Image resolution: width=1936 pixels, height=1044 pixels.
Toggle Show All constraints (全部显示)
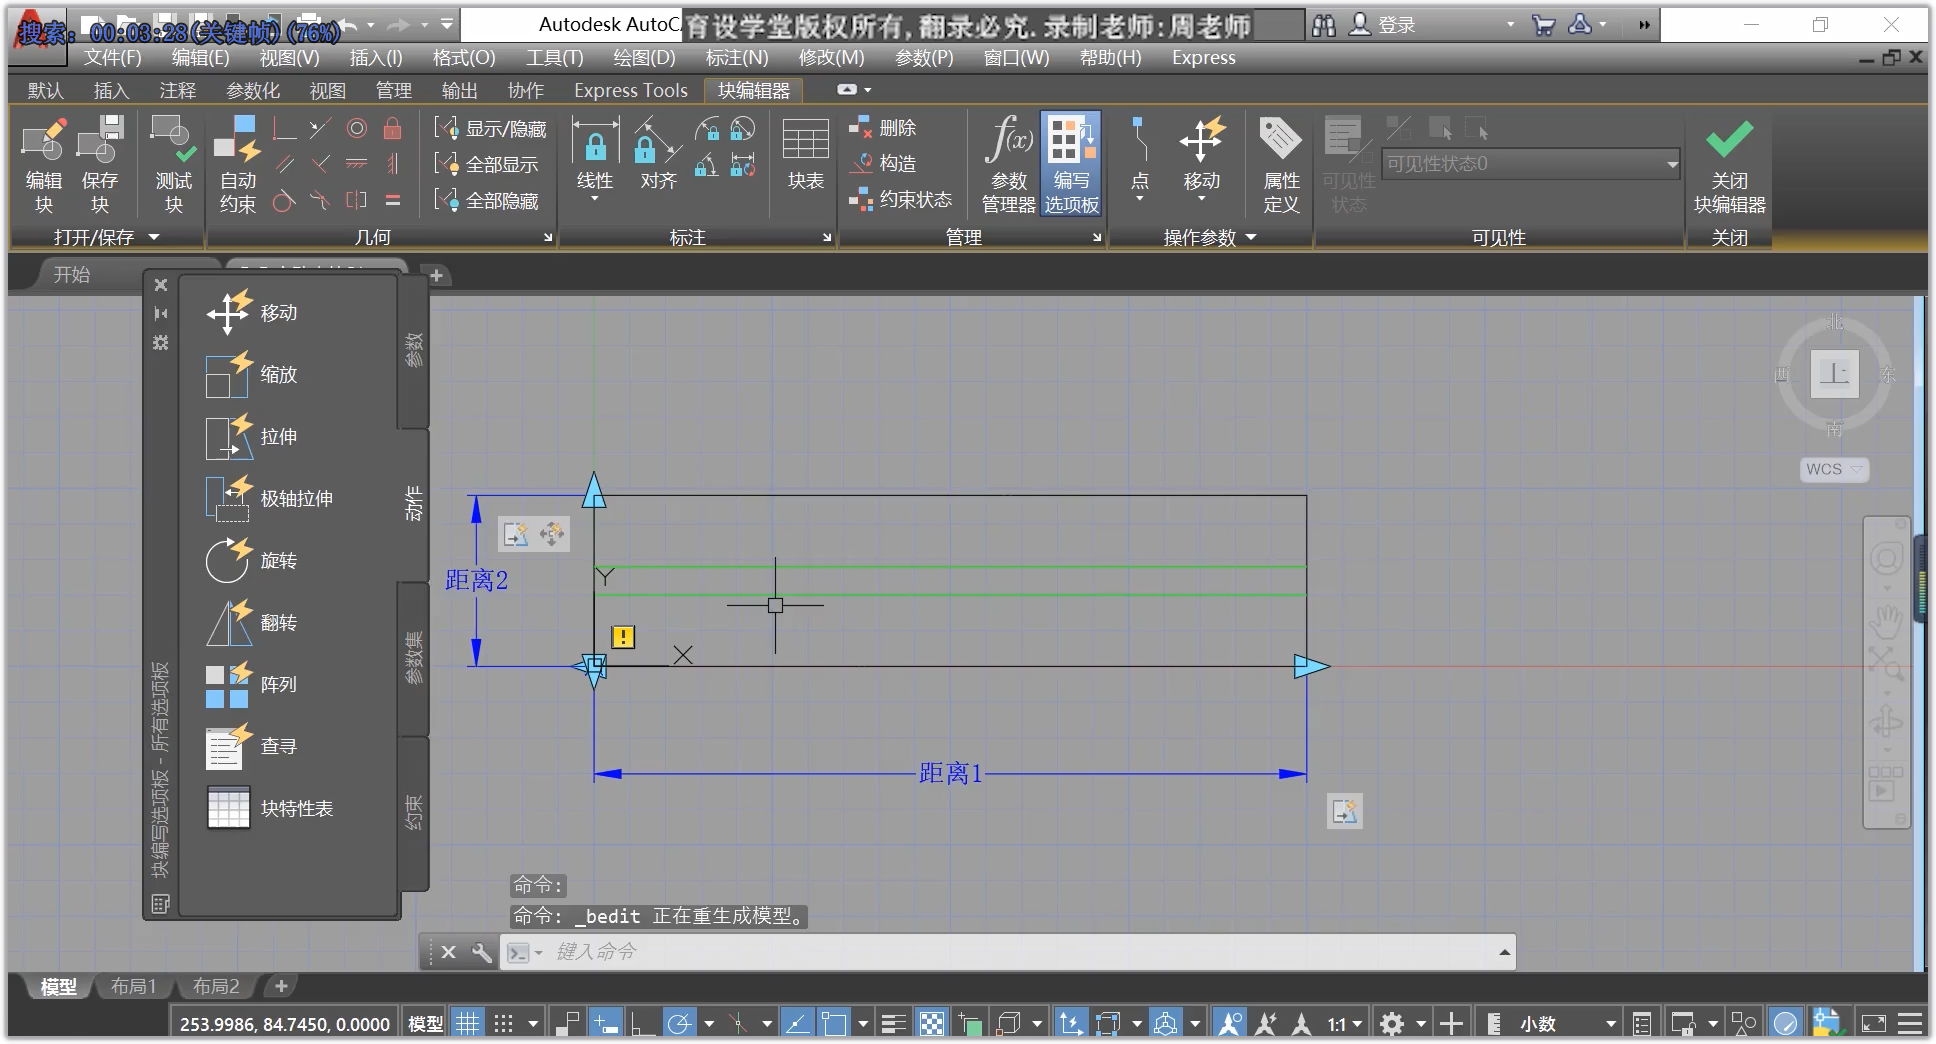tap(486, 165)
